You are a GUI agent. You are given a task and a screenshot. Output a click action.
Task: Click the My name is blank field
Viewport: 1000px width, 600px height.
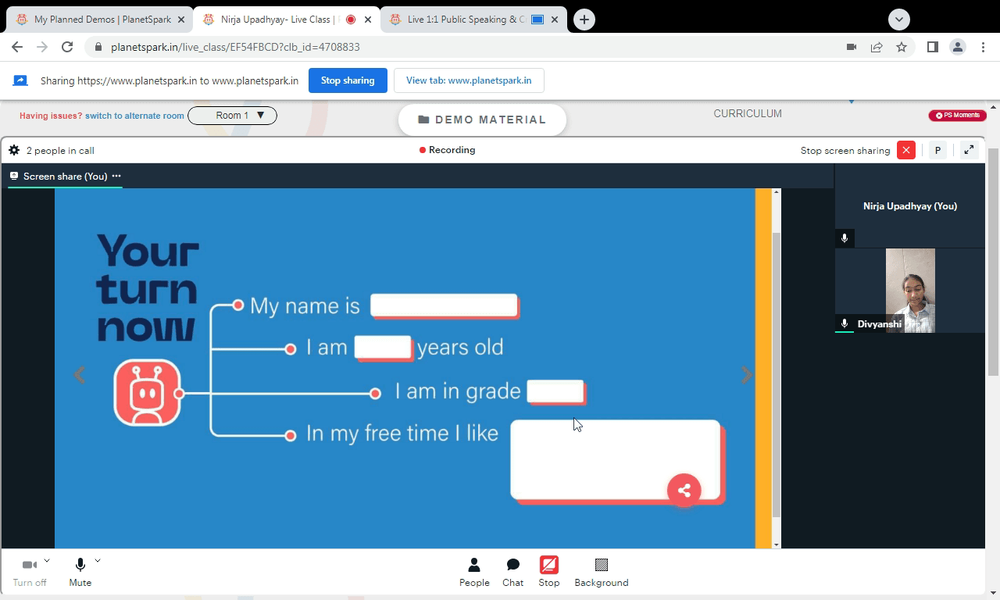444,305
